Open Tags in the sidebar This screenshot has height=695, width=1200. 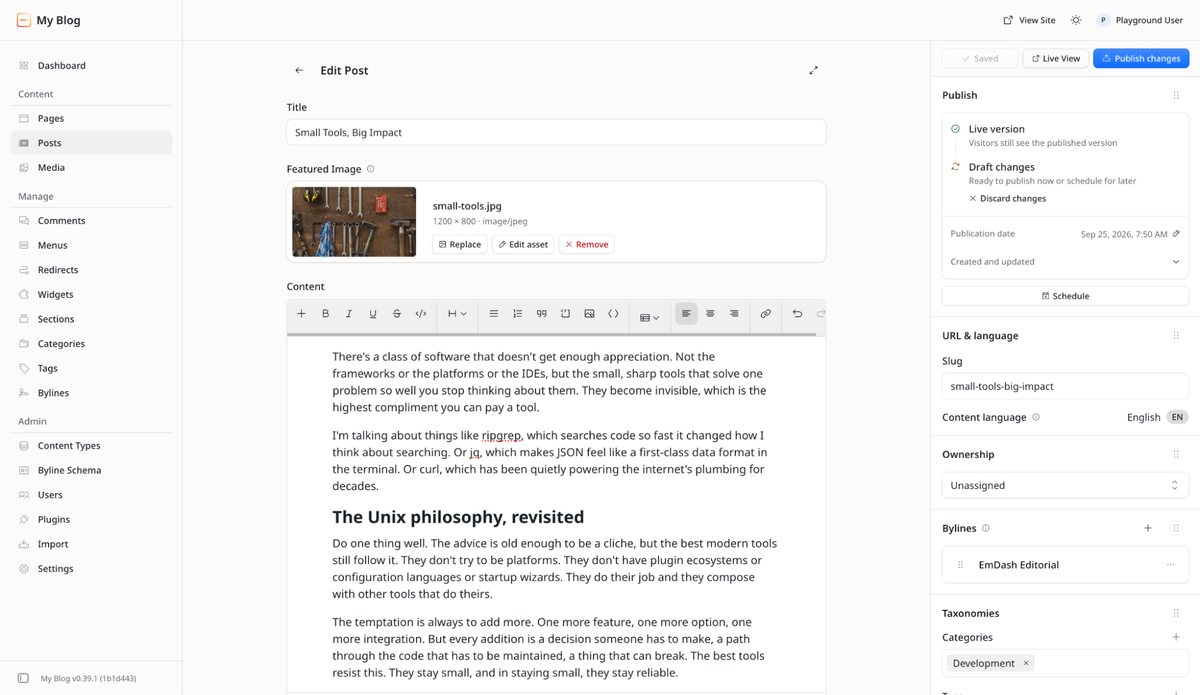(x=91, y=368)
